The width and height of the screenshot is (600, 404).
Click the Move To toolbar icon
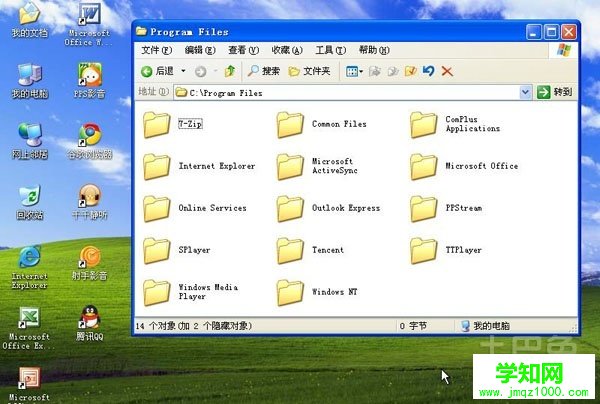(375, 71)
